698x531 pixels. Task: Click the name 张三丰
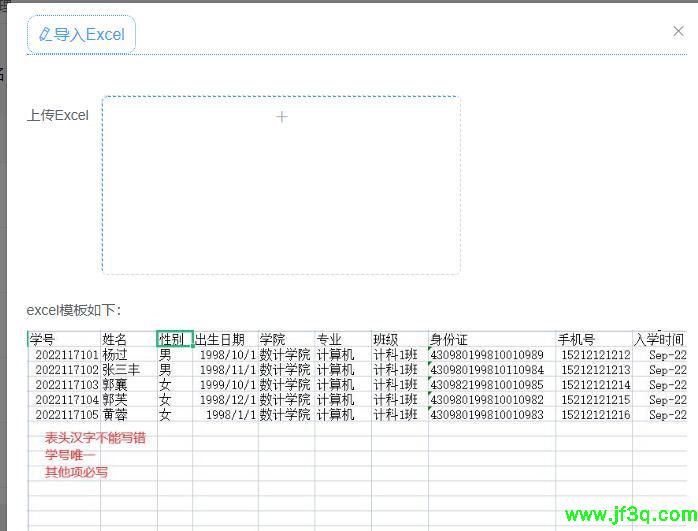point(121,370)
